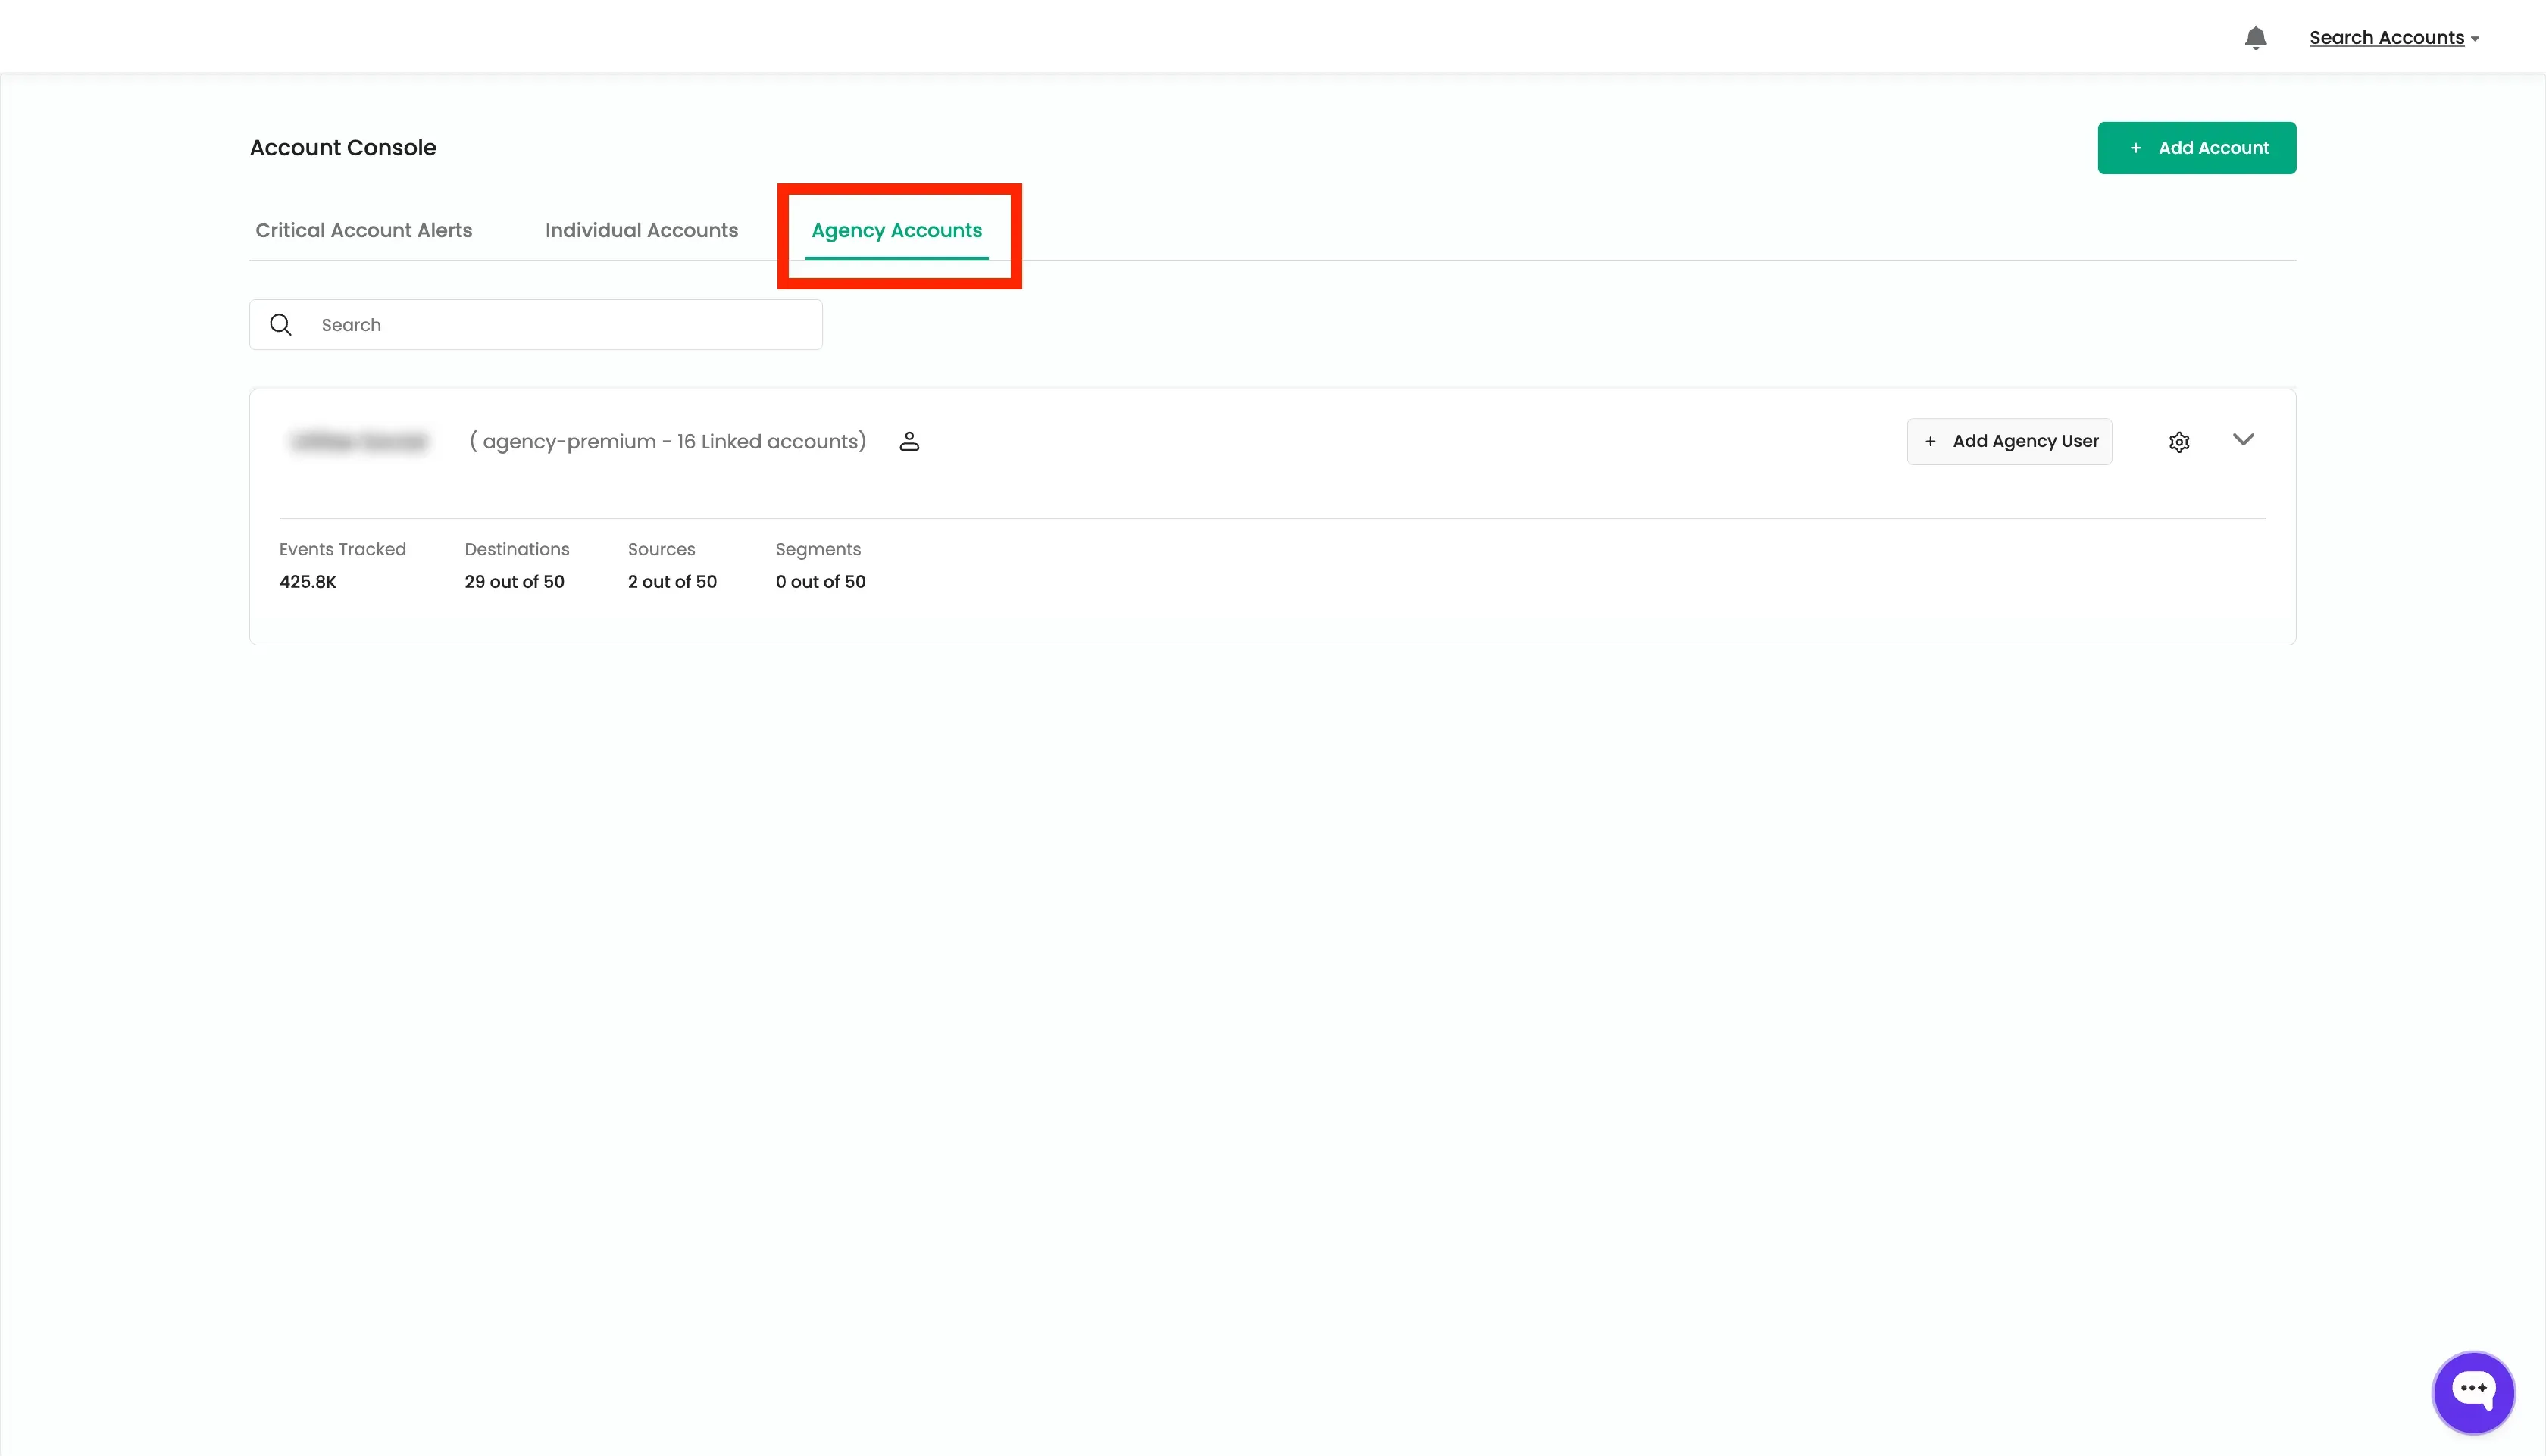This screenshot has width=2546, height=1456.
Task: Open agency account settings gear
Action: pos(2179,442)
